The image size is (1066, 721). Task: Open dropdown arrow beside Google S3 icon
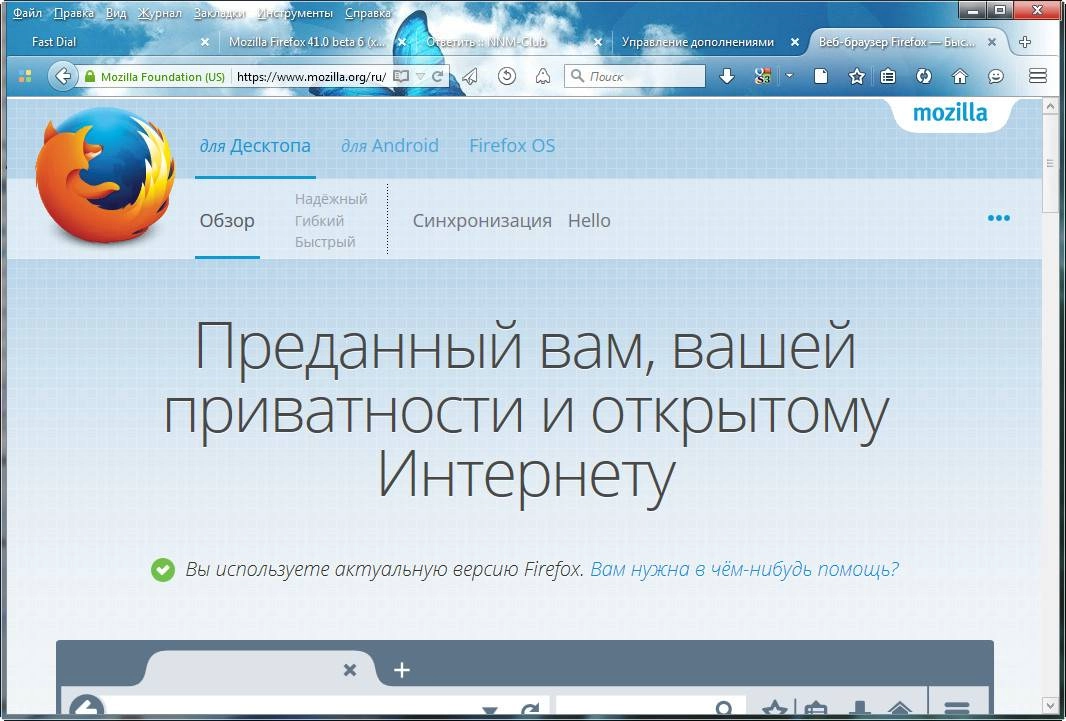789,76
